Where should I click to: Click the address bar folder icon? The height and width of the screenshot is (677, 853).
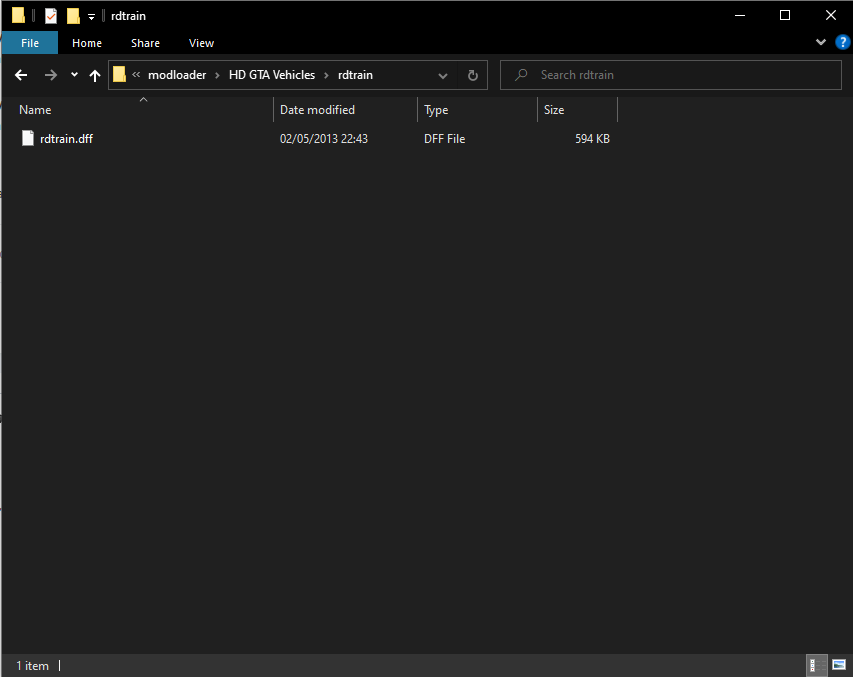coord(119,75)
